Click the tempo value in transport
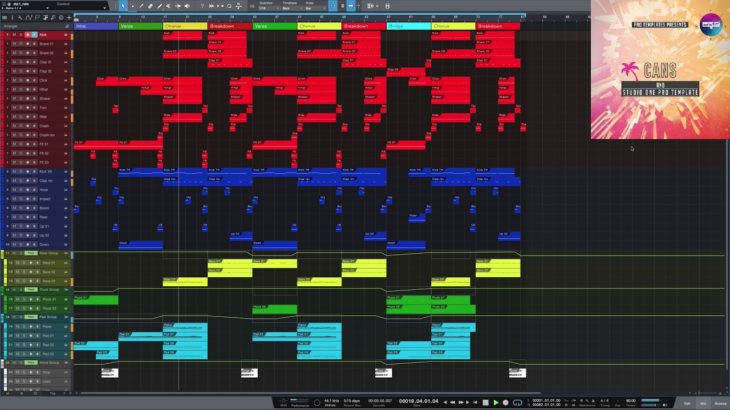Image resolution: width=730 pixels, height=410 pixels. click(x=631, y=401)
